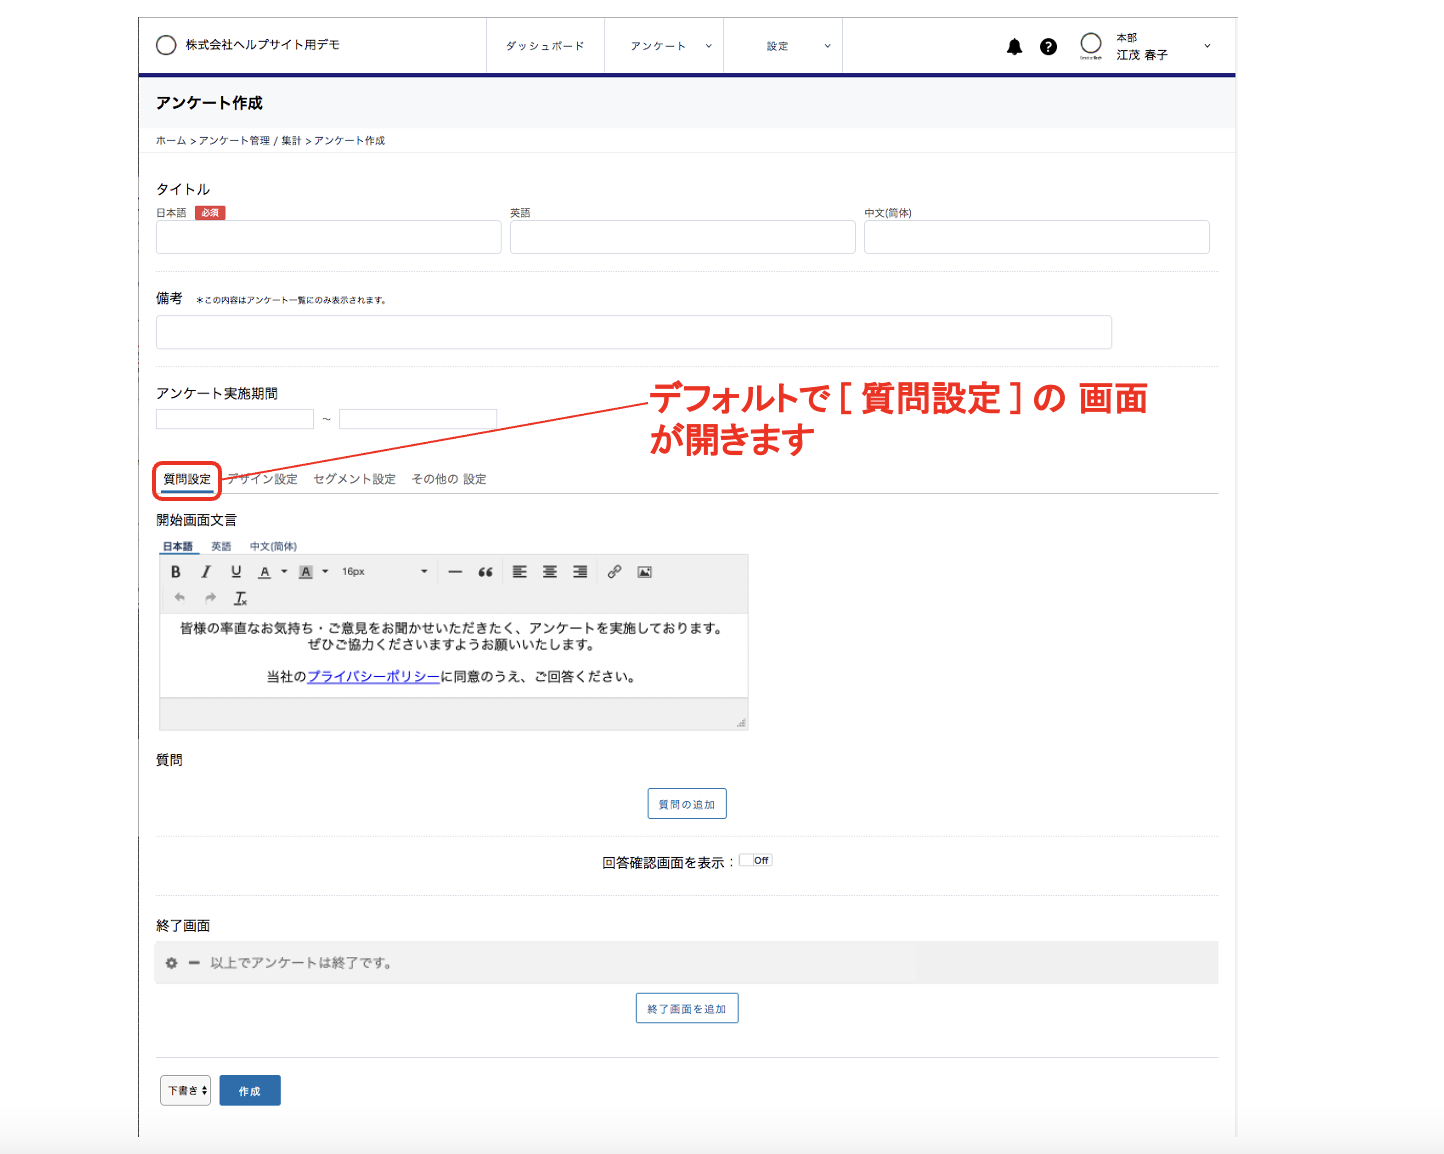The width and height of the screenshot is (1444, 1154).
Task: Center-align the start screen text
Action: (x=550, y=572)
